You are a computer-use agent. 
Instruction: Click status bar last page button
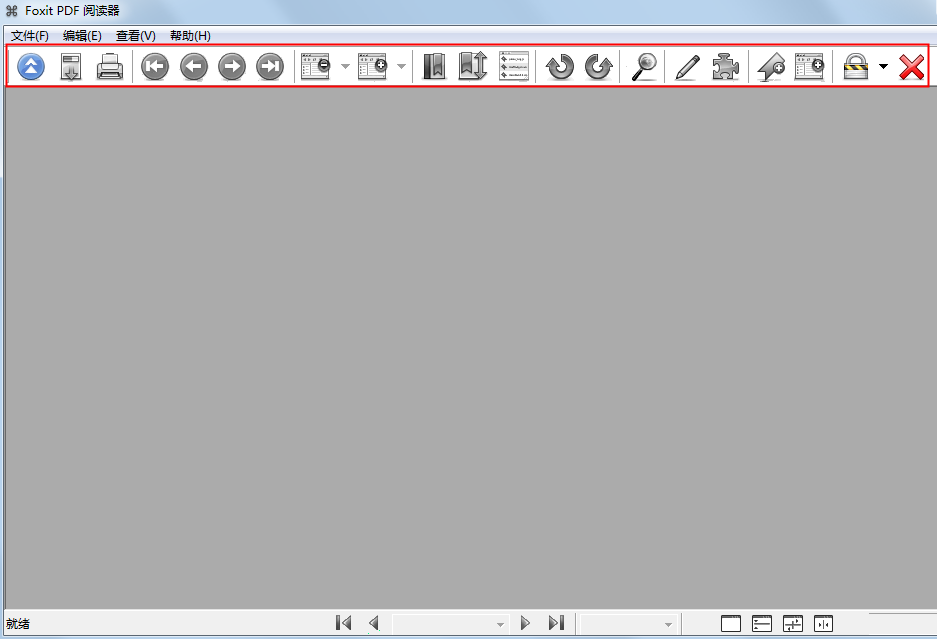[556, 623]
